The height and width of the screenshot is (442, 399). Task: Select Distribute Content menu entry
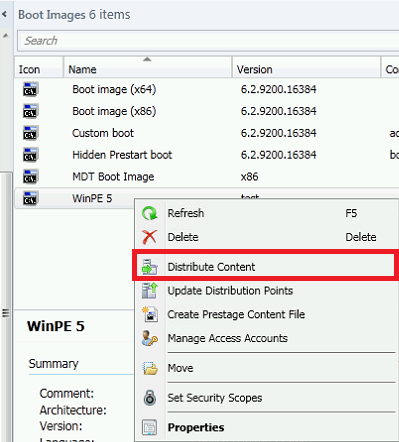[x=265, y=267]
